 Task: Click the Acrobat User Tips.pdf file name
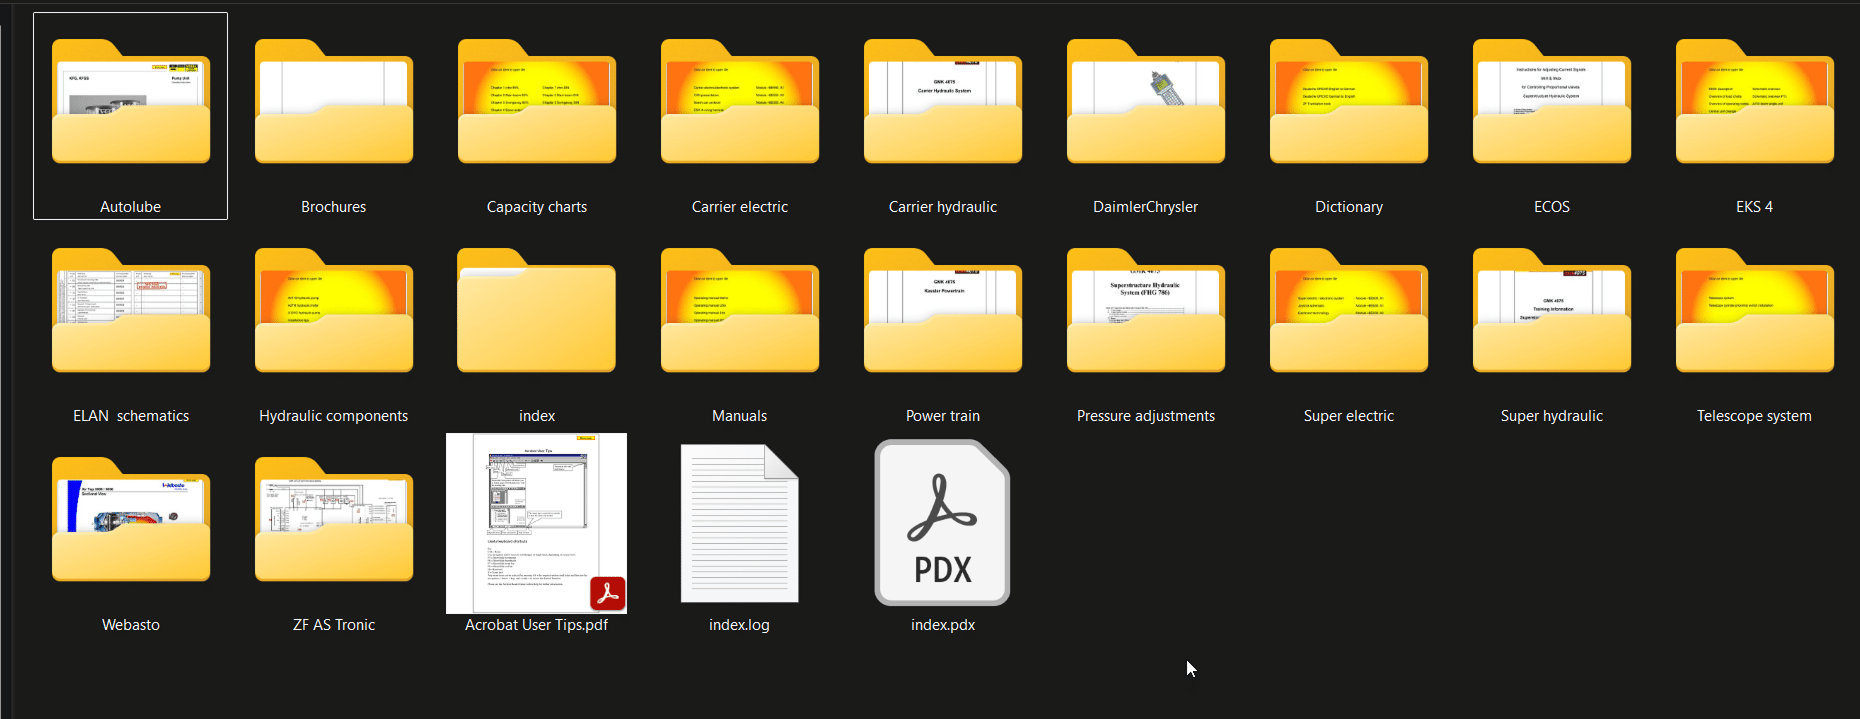[x=537, y=625]
